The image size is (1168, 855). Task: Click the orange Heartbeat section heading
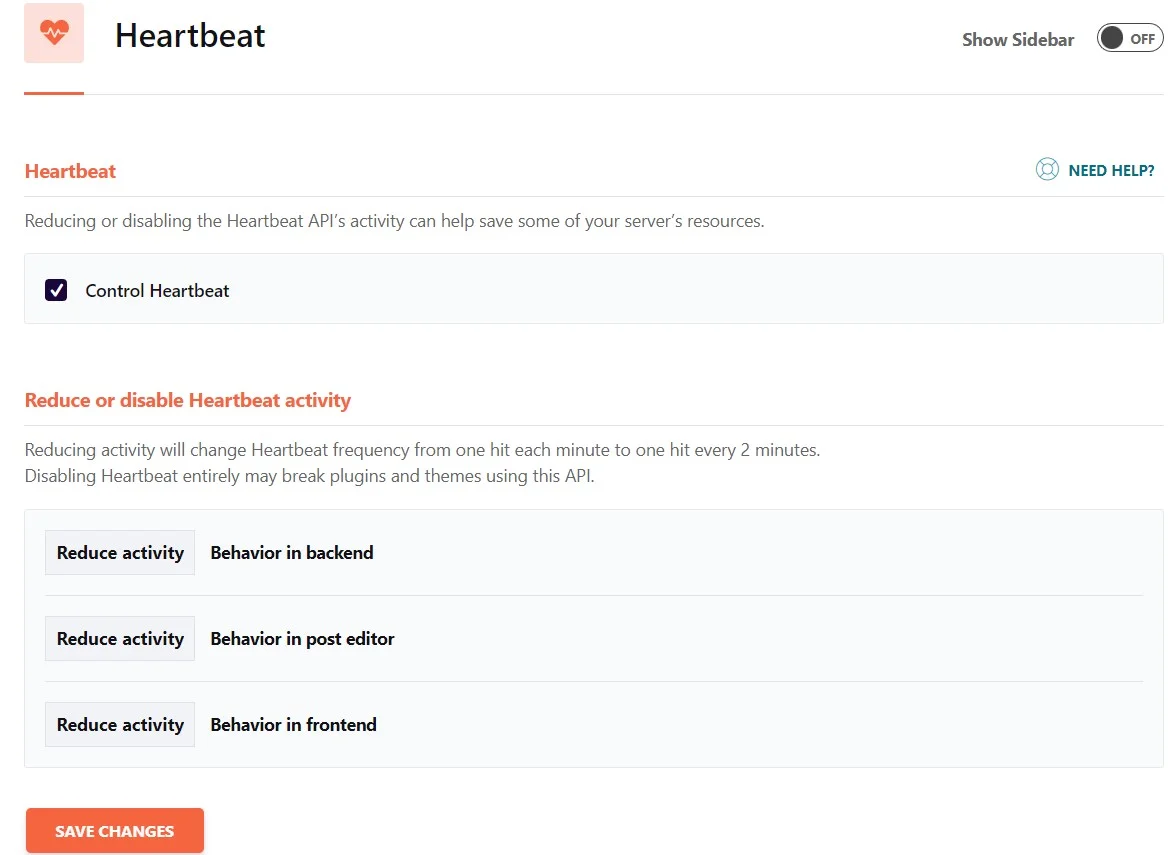pyautogui.click(x=70, y=171)
